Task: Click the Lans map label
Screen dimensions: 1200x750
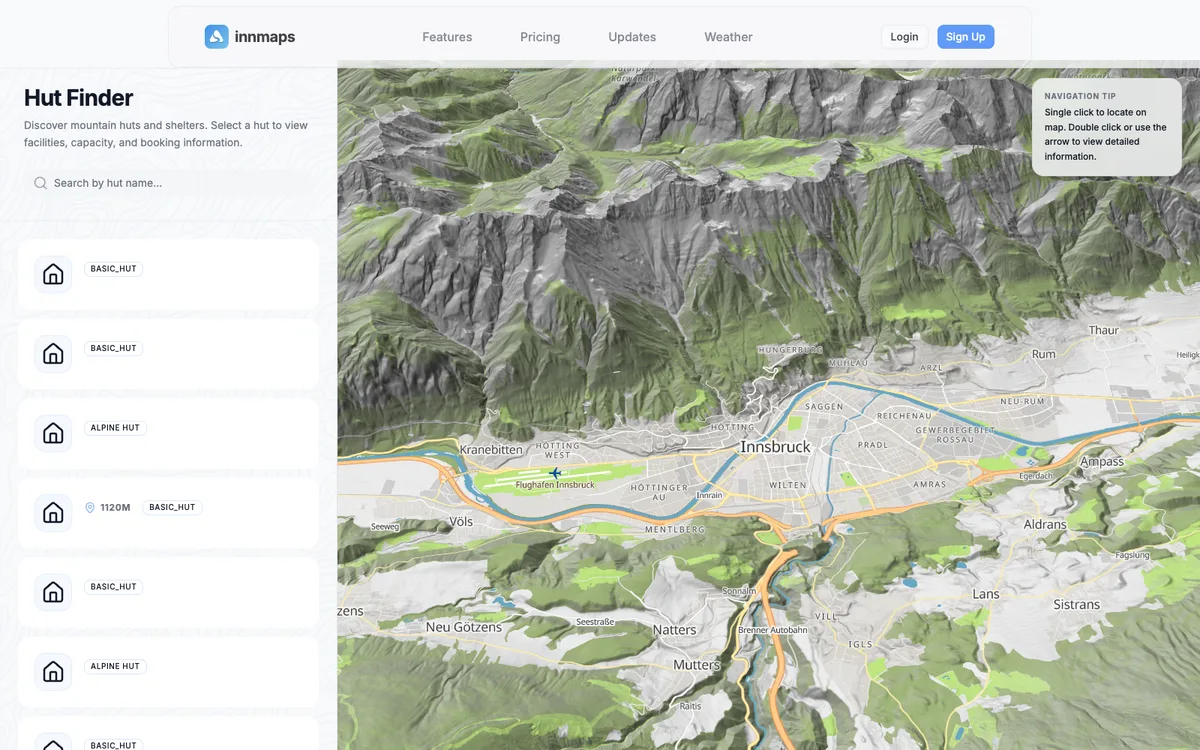Action: pos(986,594)
